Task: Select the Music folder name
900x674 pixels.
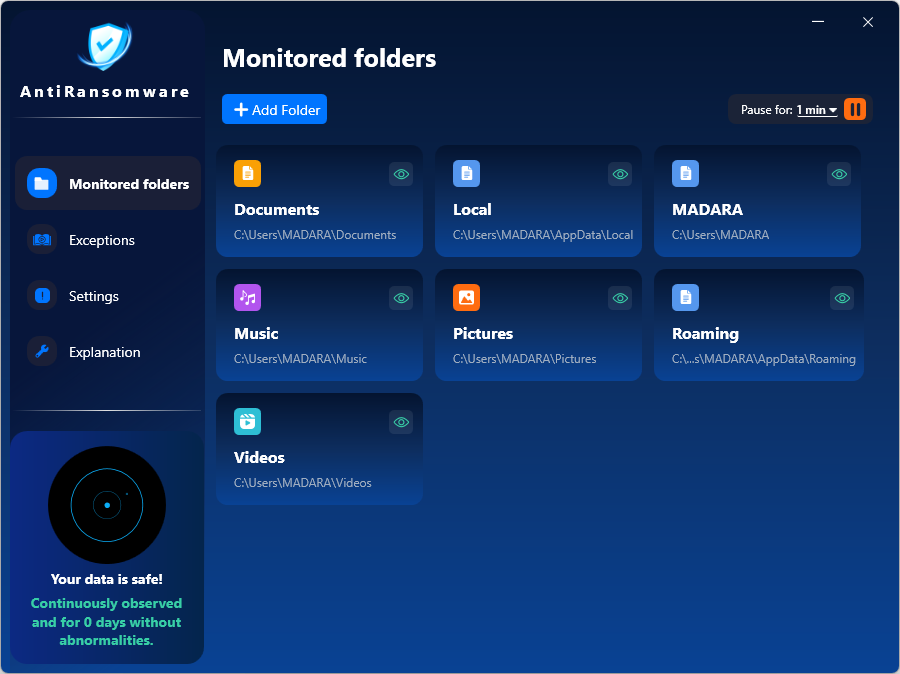Action: click(x=256, y=334)
